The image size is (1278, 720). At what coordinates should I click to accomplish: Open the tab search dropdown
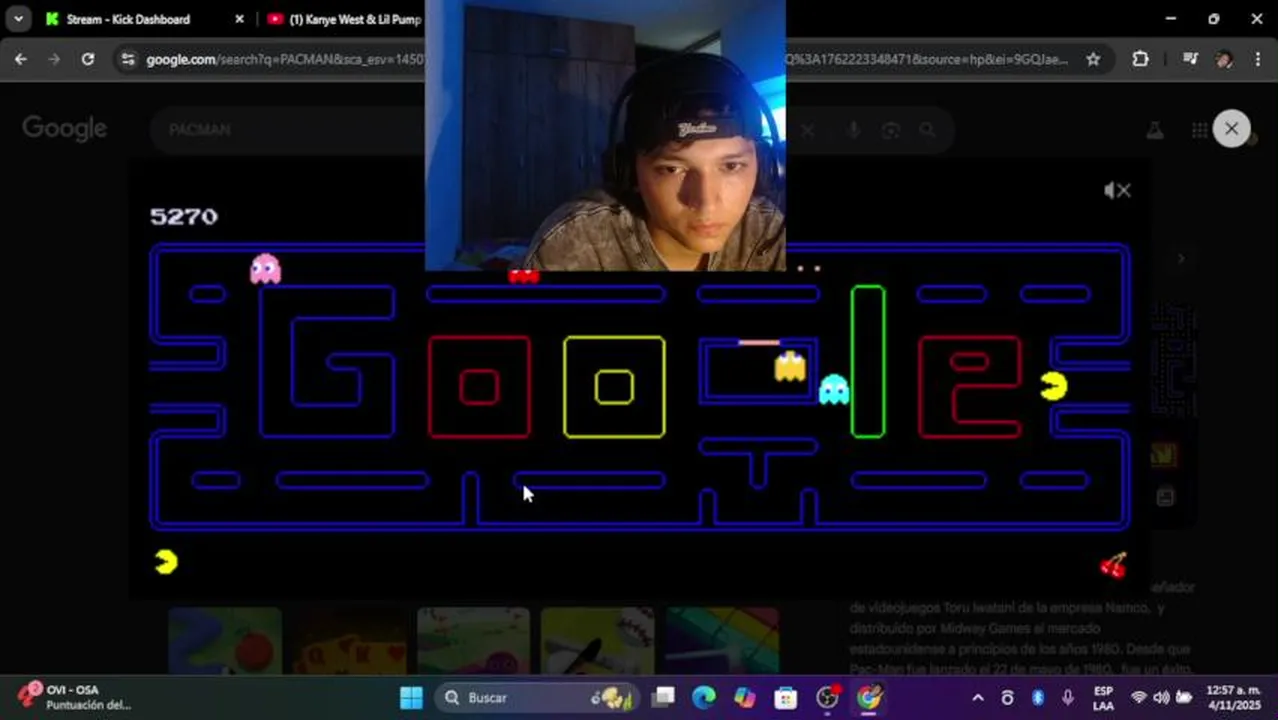(18, 19)
